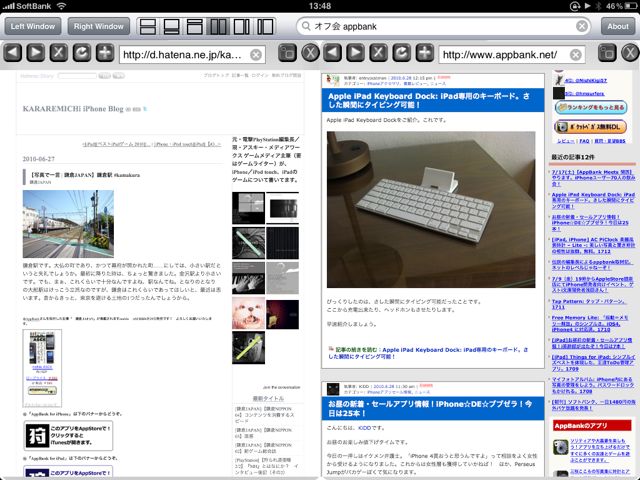Reload the left window page
Image resolution: width=640 pixels, height=480 pixels.
(82, 53)
